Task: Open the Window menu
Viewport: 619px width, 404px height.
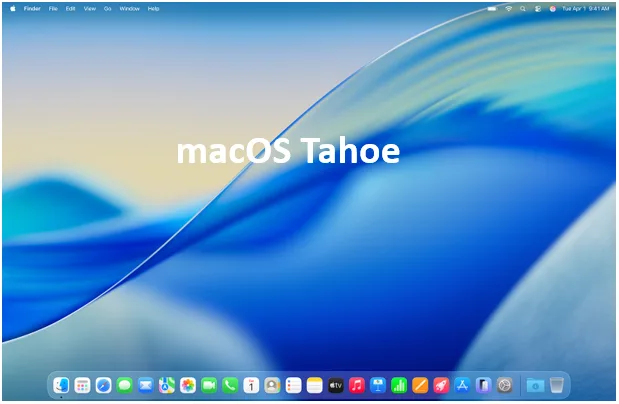Action: tap(129, 8)
